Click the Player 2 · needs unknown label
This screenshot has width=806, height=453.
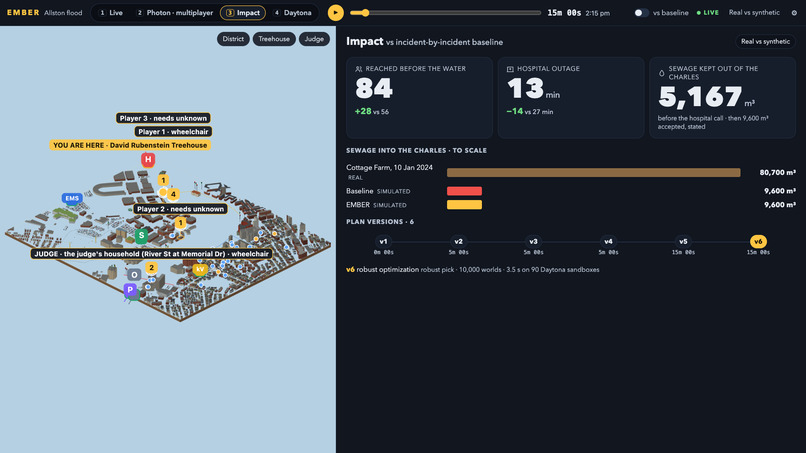point(180,209)
